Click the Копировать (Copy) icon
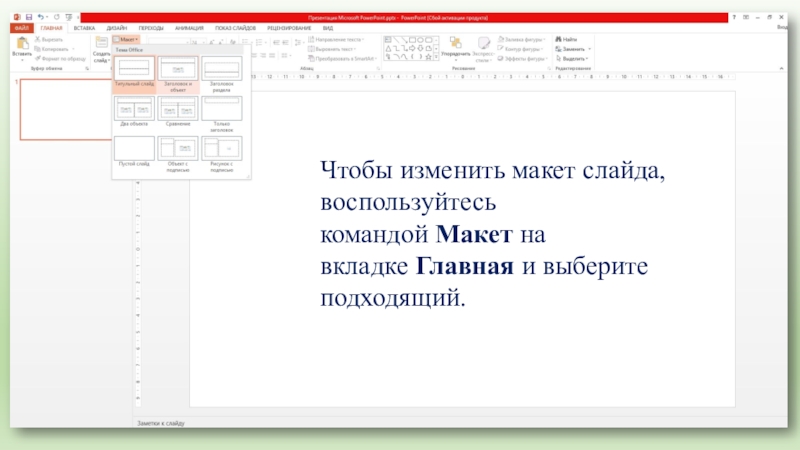 39,49
